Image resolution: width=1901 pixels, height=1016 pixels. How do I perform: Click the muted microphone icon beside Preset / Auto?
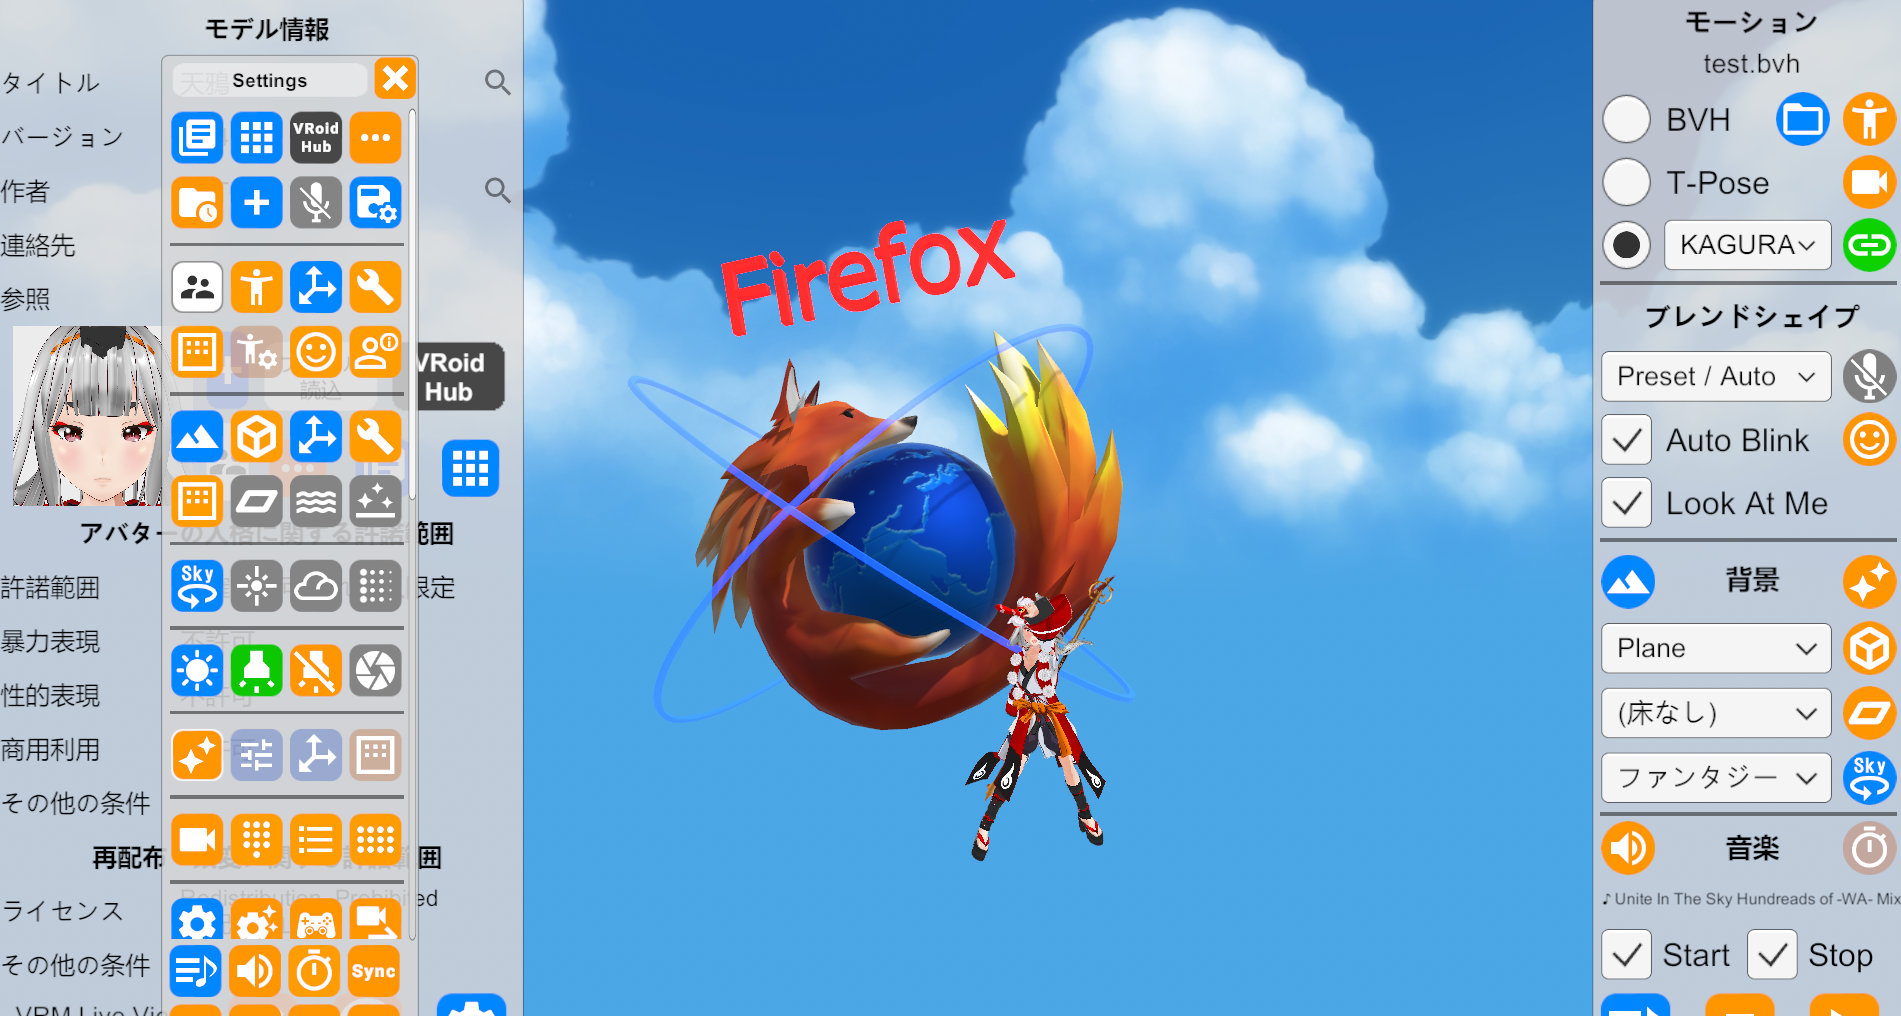[1869, 376]
